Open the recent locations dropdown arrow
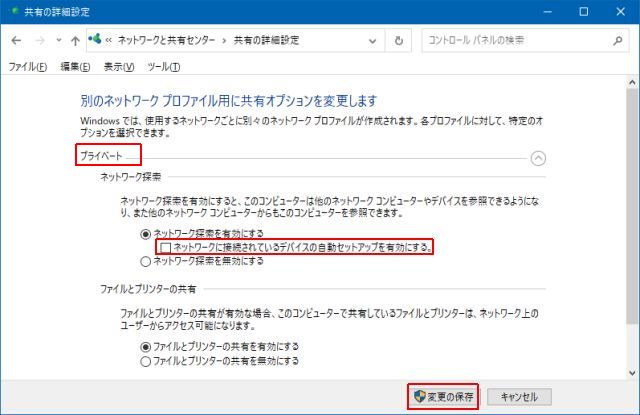 point(58,41)
